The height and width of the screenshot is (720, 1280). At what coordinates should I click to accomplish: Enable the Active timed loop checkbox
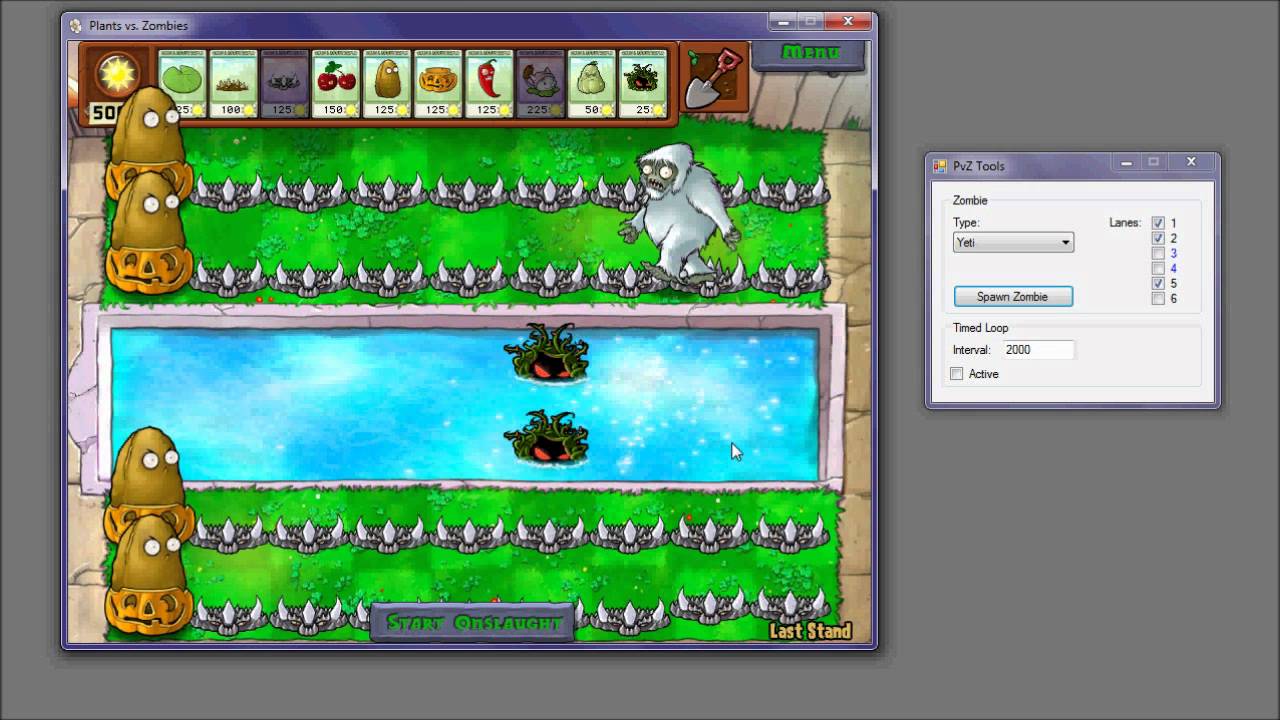click(x=957, y=374)
